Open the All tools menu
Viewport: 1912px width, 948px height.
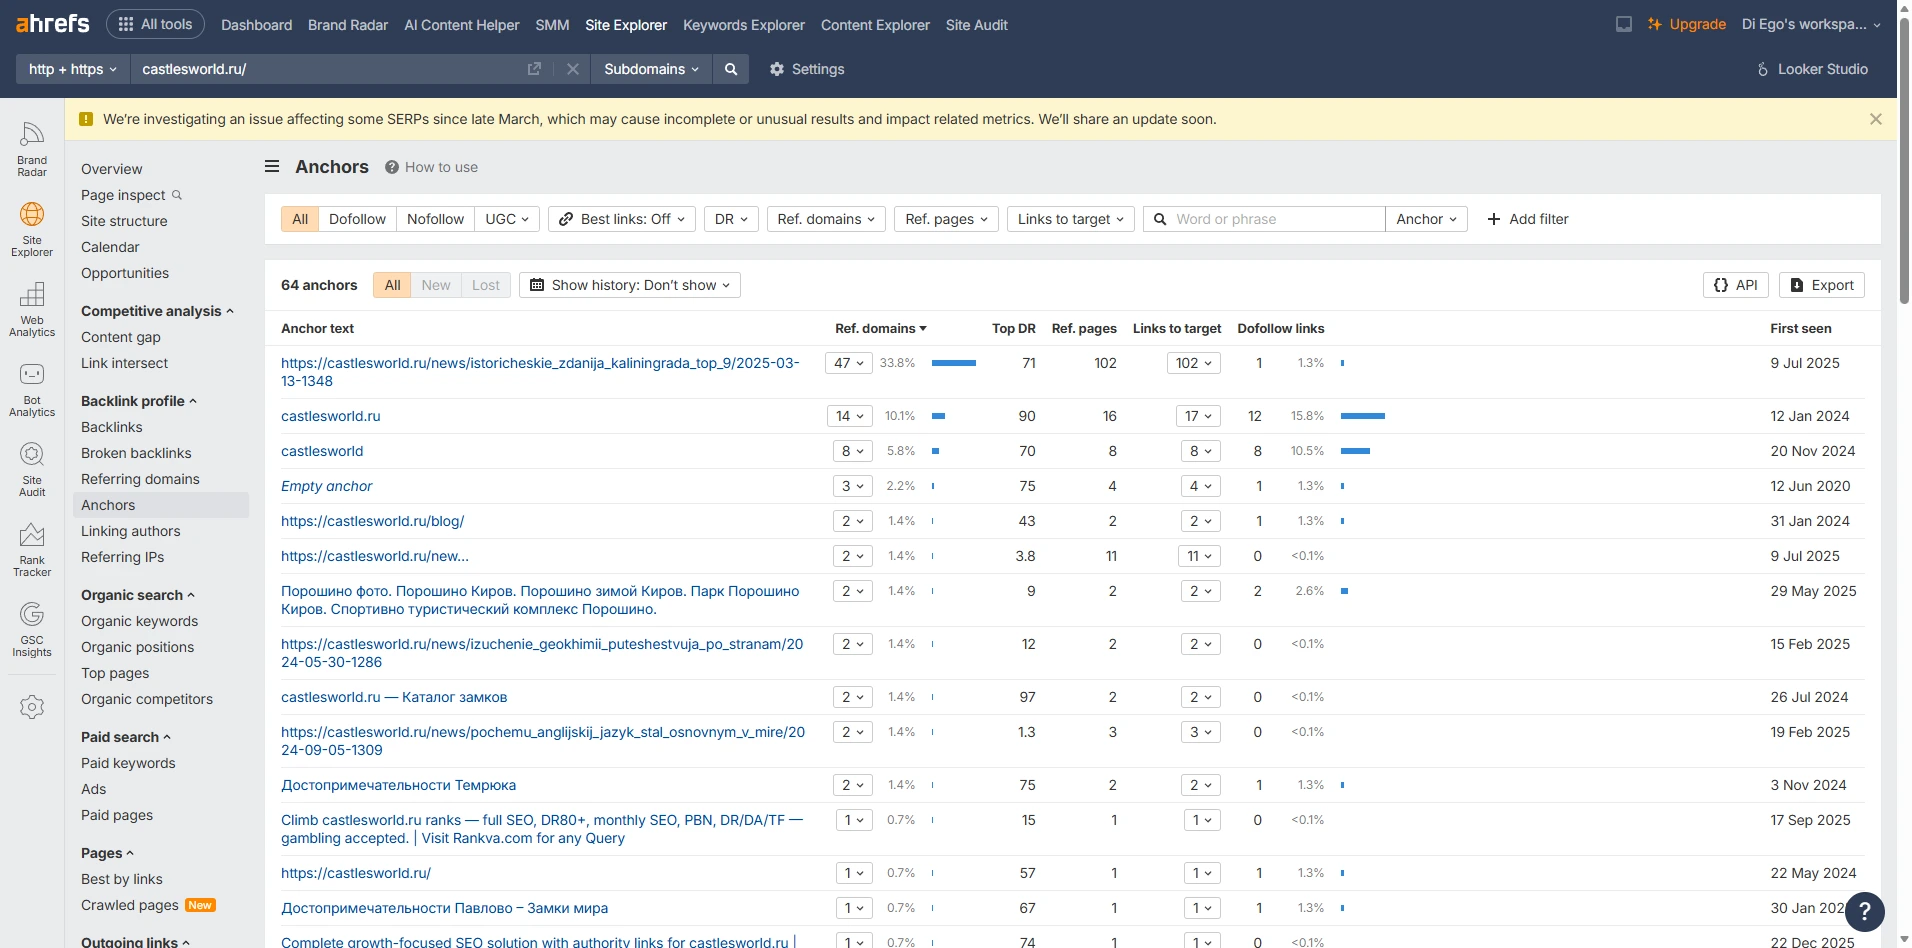[x=155, y=24]
